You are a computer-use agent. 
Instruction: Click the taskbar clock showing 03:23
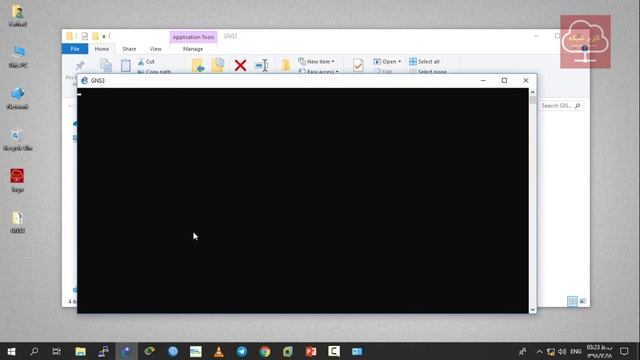pyautogui.click(x=600, y=351)
